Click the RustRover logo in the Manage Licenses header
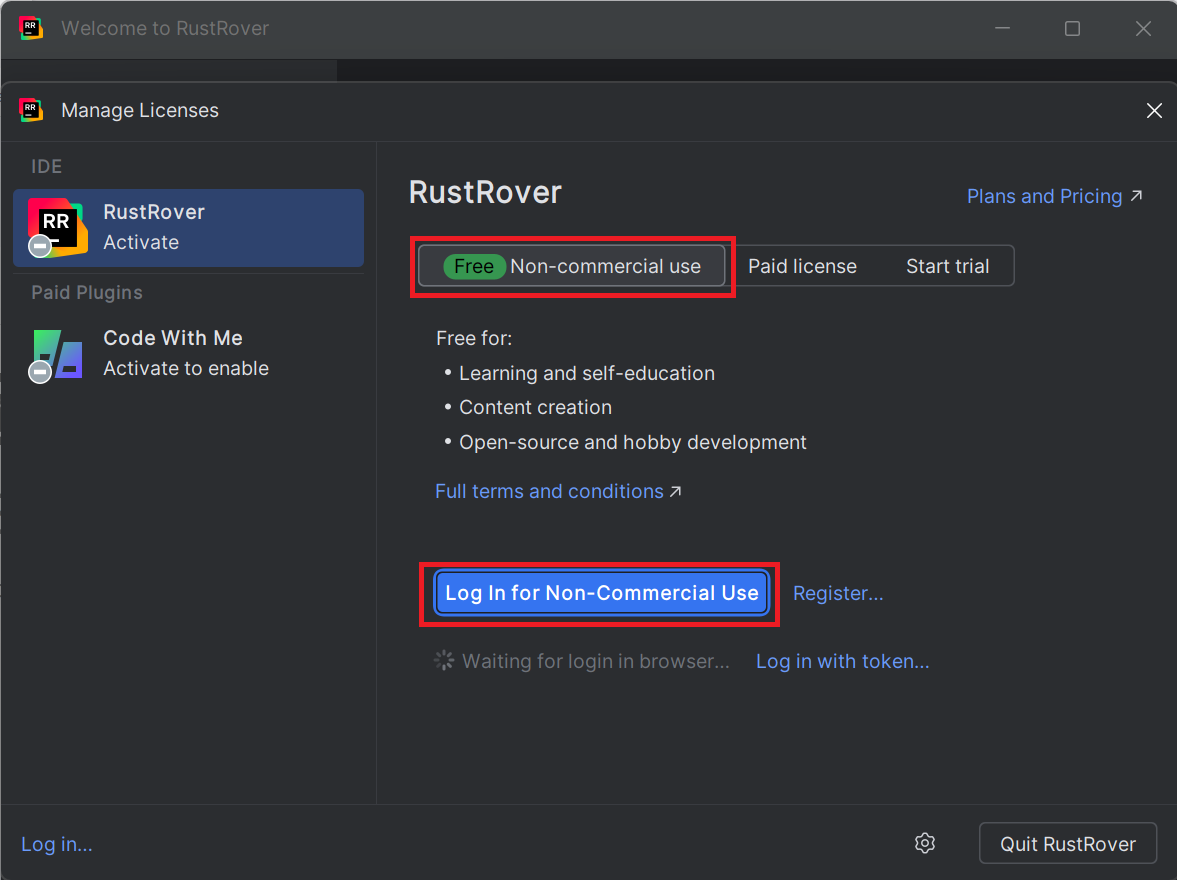1177x880 pixels. pos(31,110)
